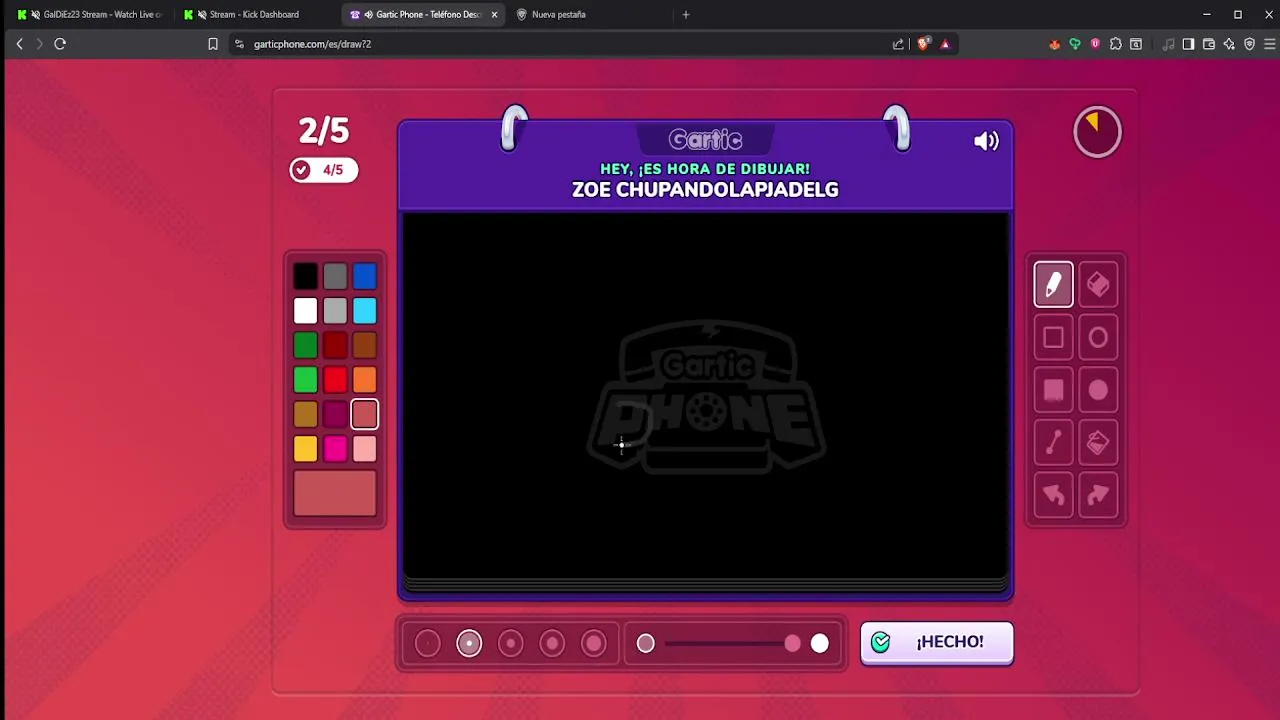Screen dimensions: 1280x720
Task: Activate the paint bucket fill tool
Action: tap(1098, 443)
